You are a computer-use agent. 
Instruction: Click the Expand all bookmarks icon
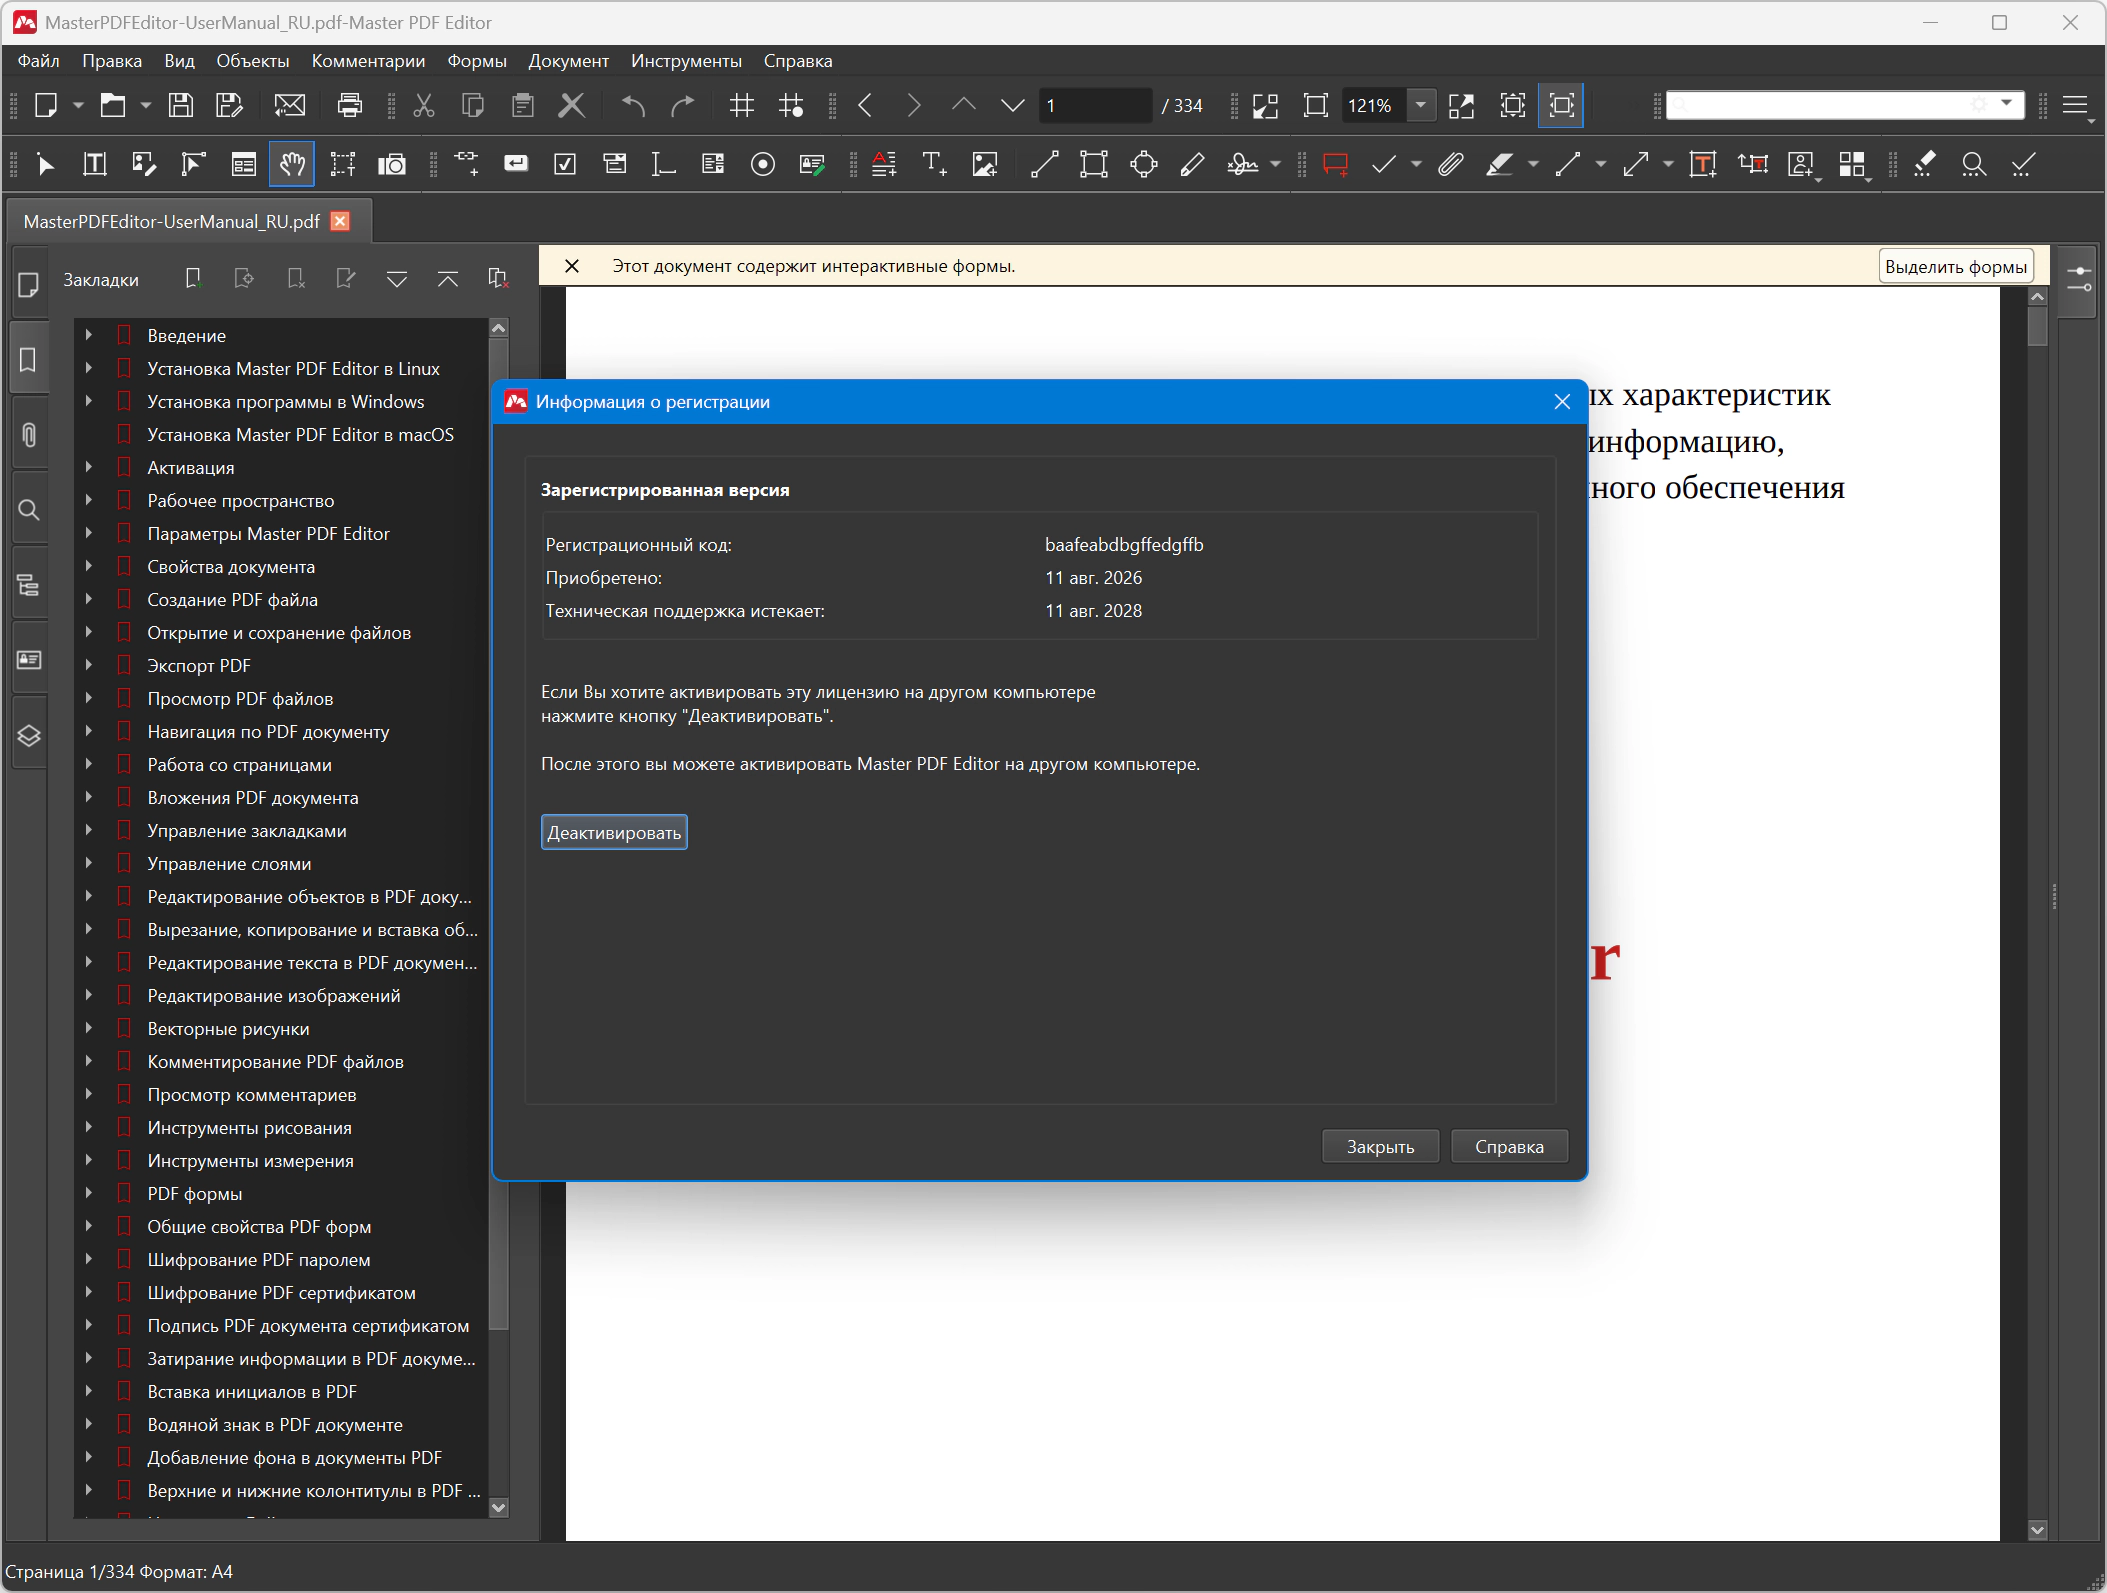click(x=397, y=279)
